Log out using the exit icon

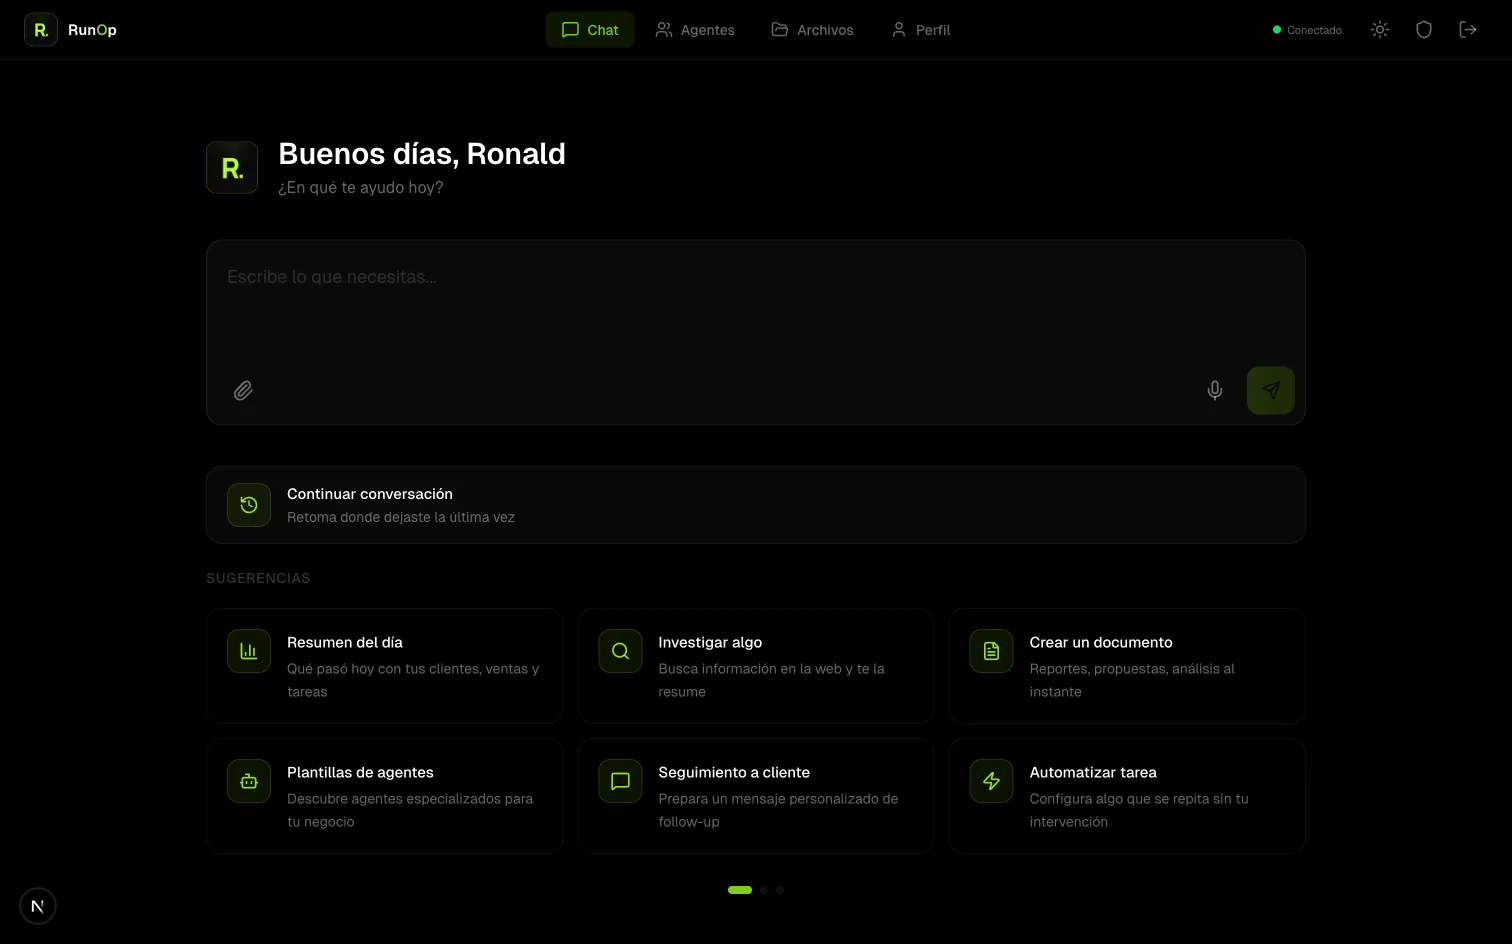point(1468,30)
